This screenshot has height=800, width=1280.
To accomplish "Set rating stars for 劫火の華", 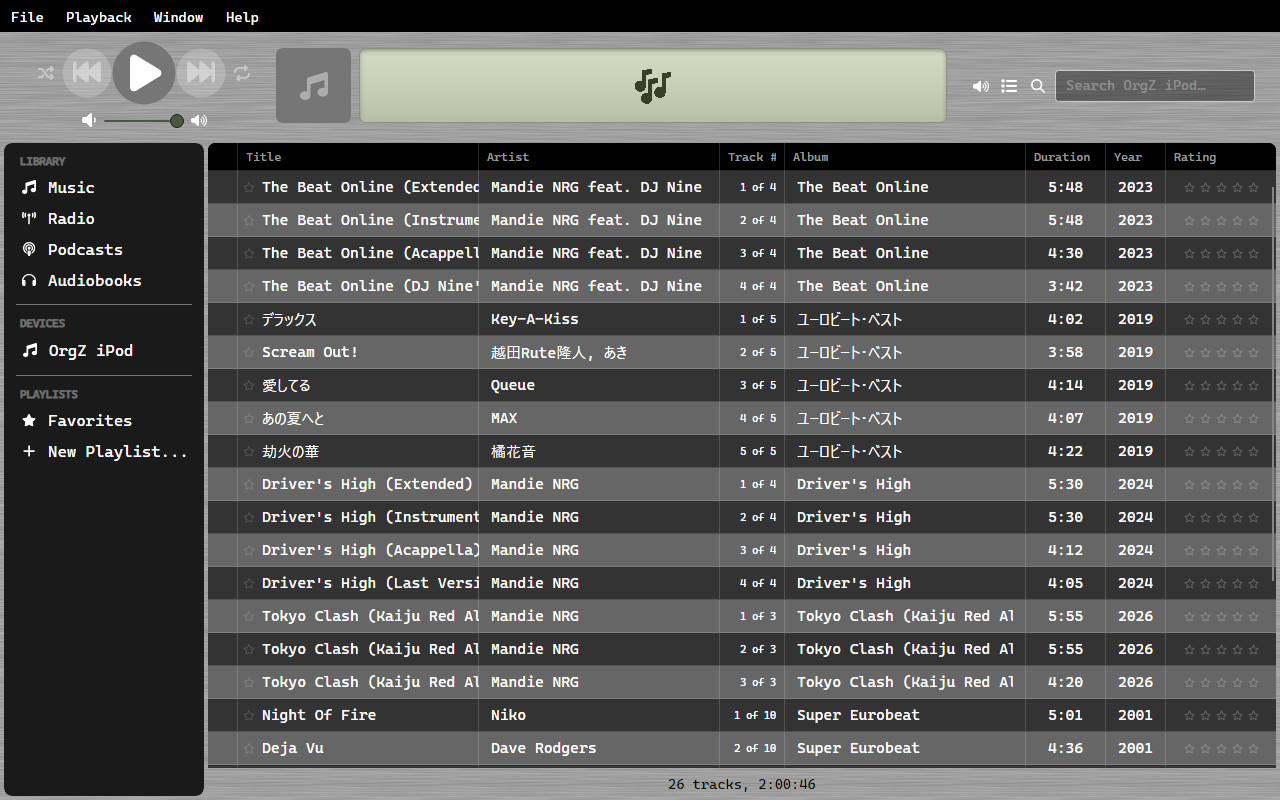I will 1221,451.
